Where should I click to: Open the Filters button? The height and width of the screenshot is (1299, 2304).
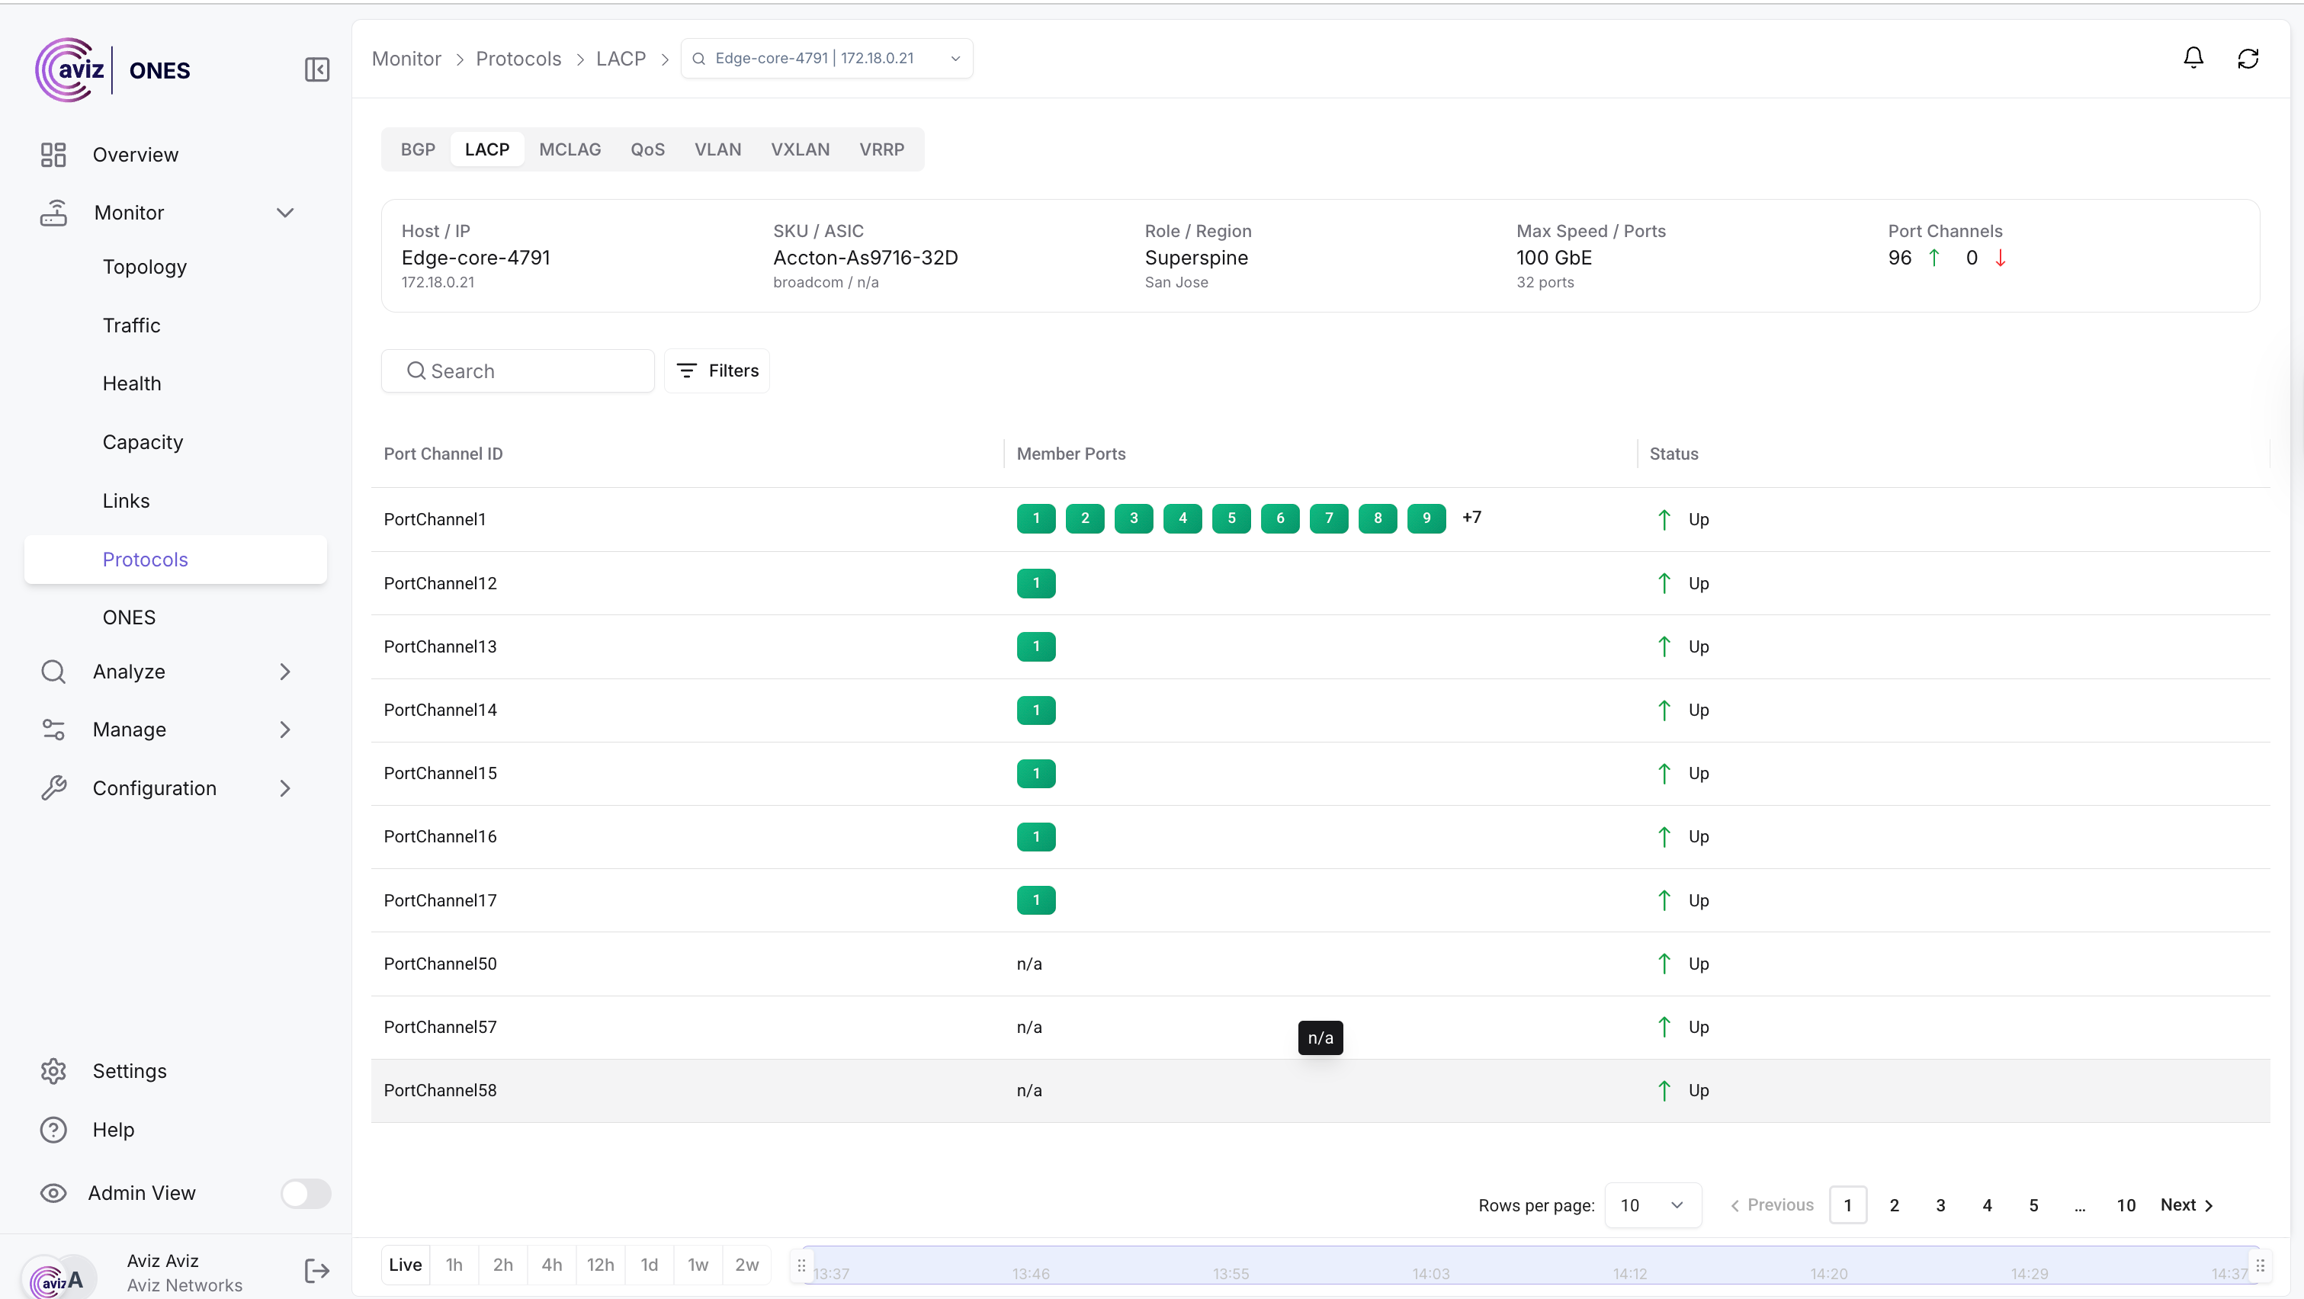coord(717,371)
